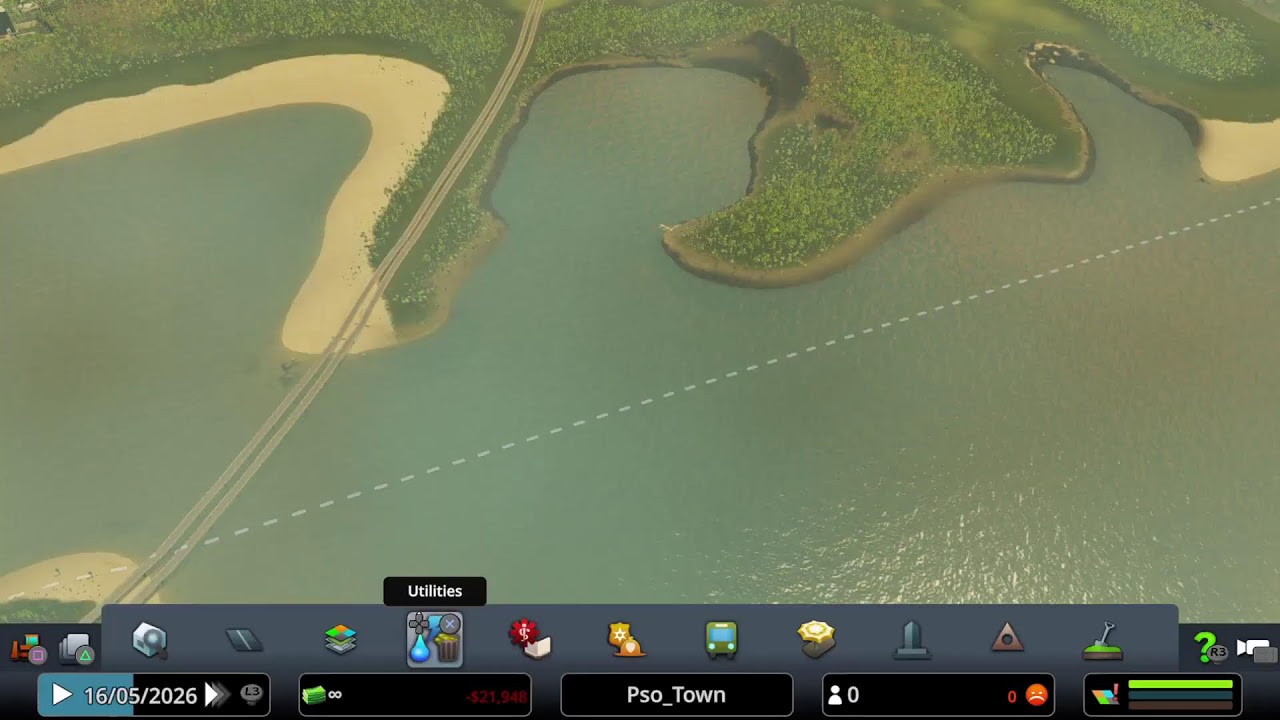Screen dimensions: 1280x720
Task: Start the simulation with Play button
Action: pyautogui.click(x=61, y=695)
